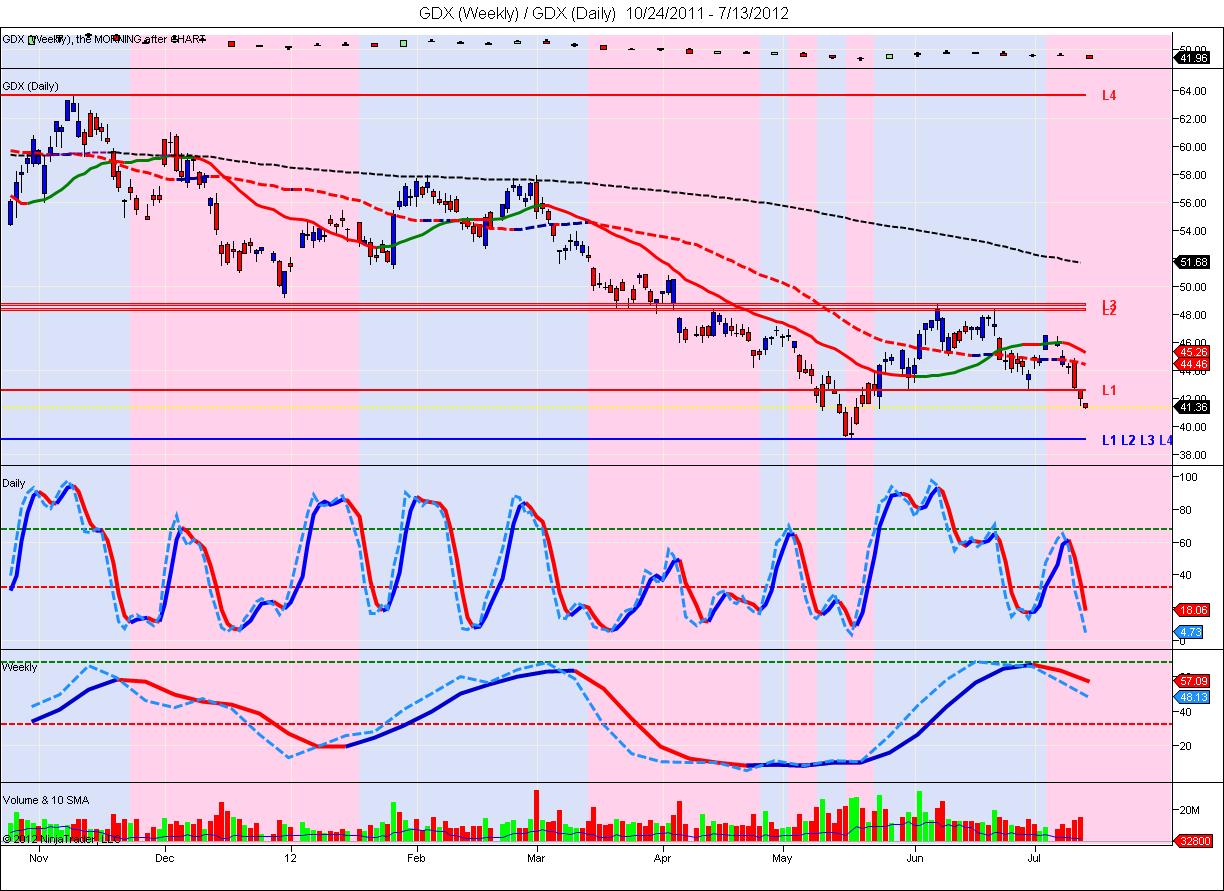Image resolution: width=1224 pixels, height=891 pixels.
Task: Select the '12' year date axis label
Action: point(290,858)
